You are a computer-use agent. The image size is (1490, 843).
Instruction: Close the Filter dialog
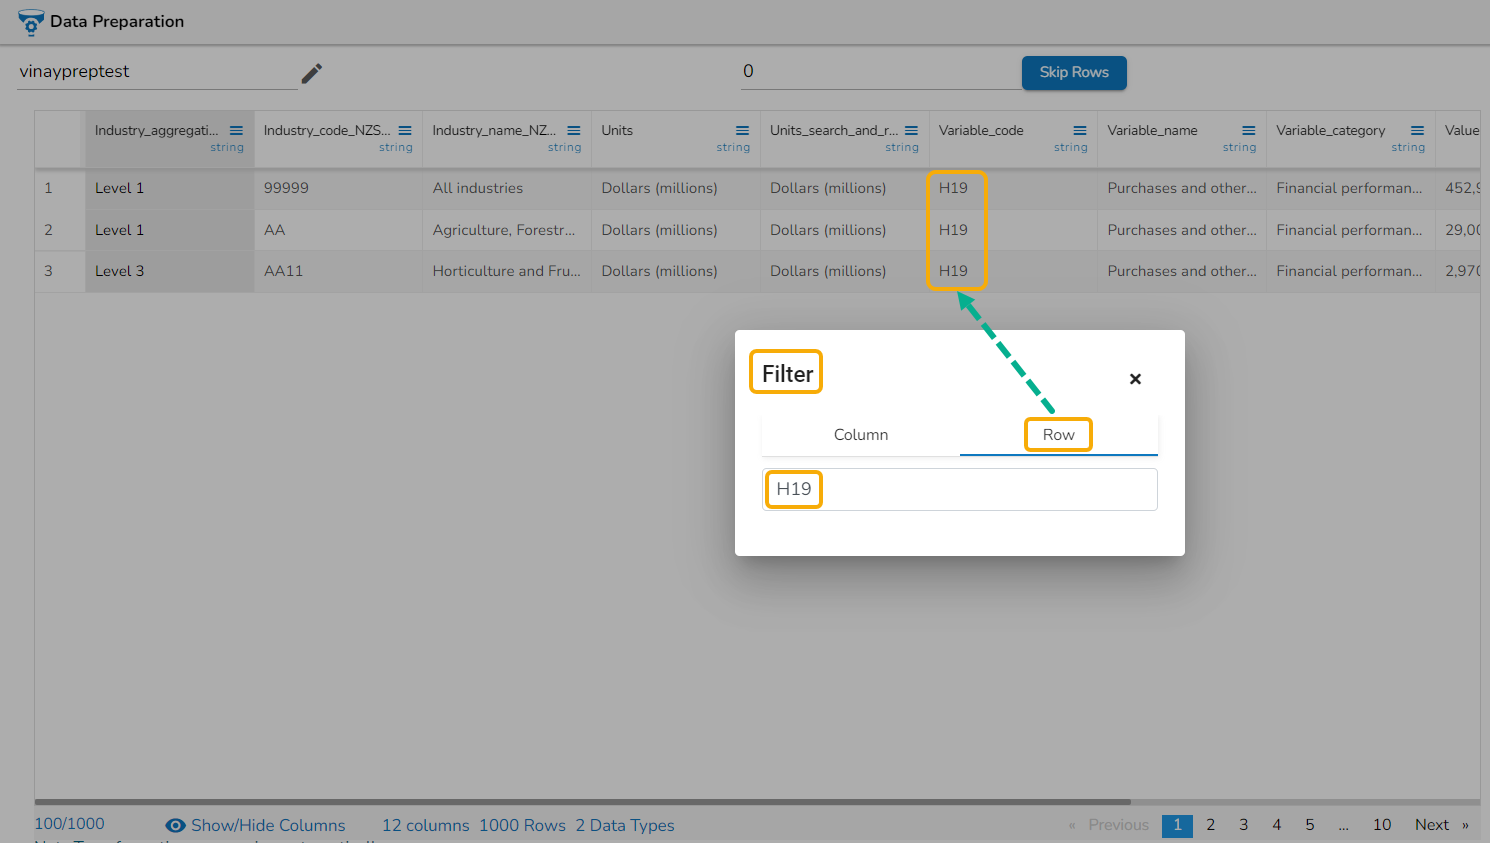1135,379
